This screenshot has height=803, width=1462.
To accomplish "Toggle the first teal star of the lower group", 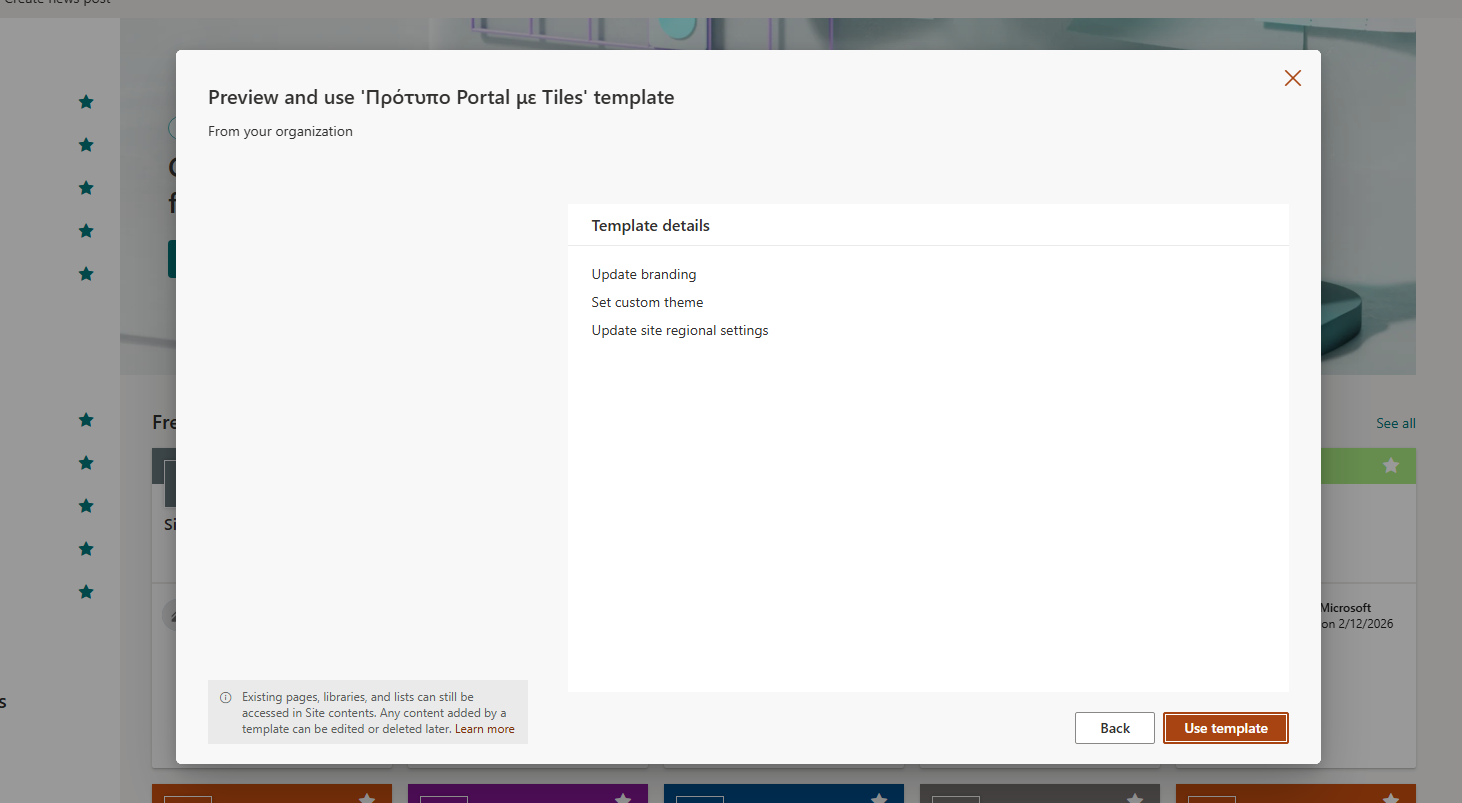I will point(86,420).
